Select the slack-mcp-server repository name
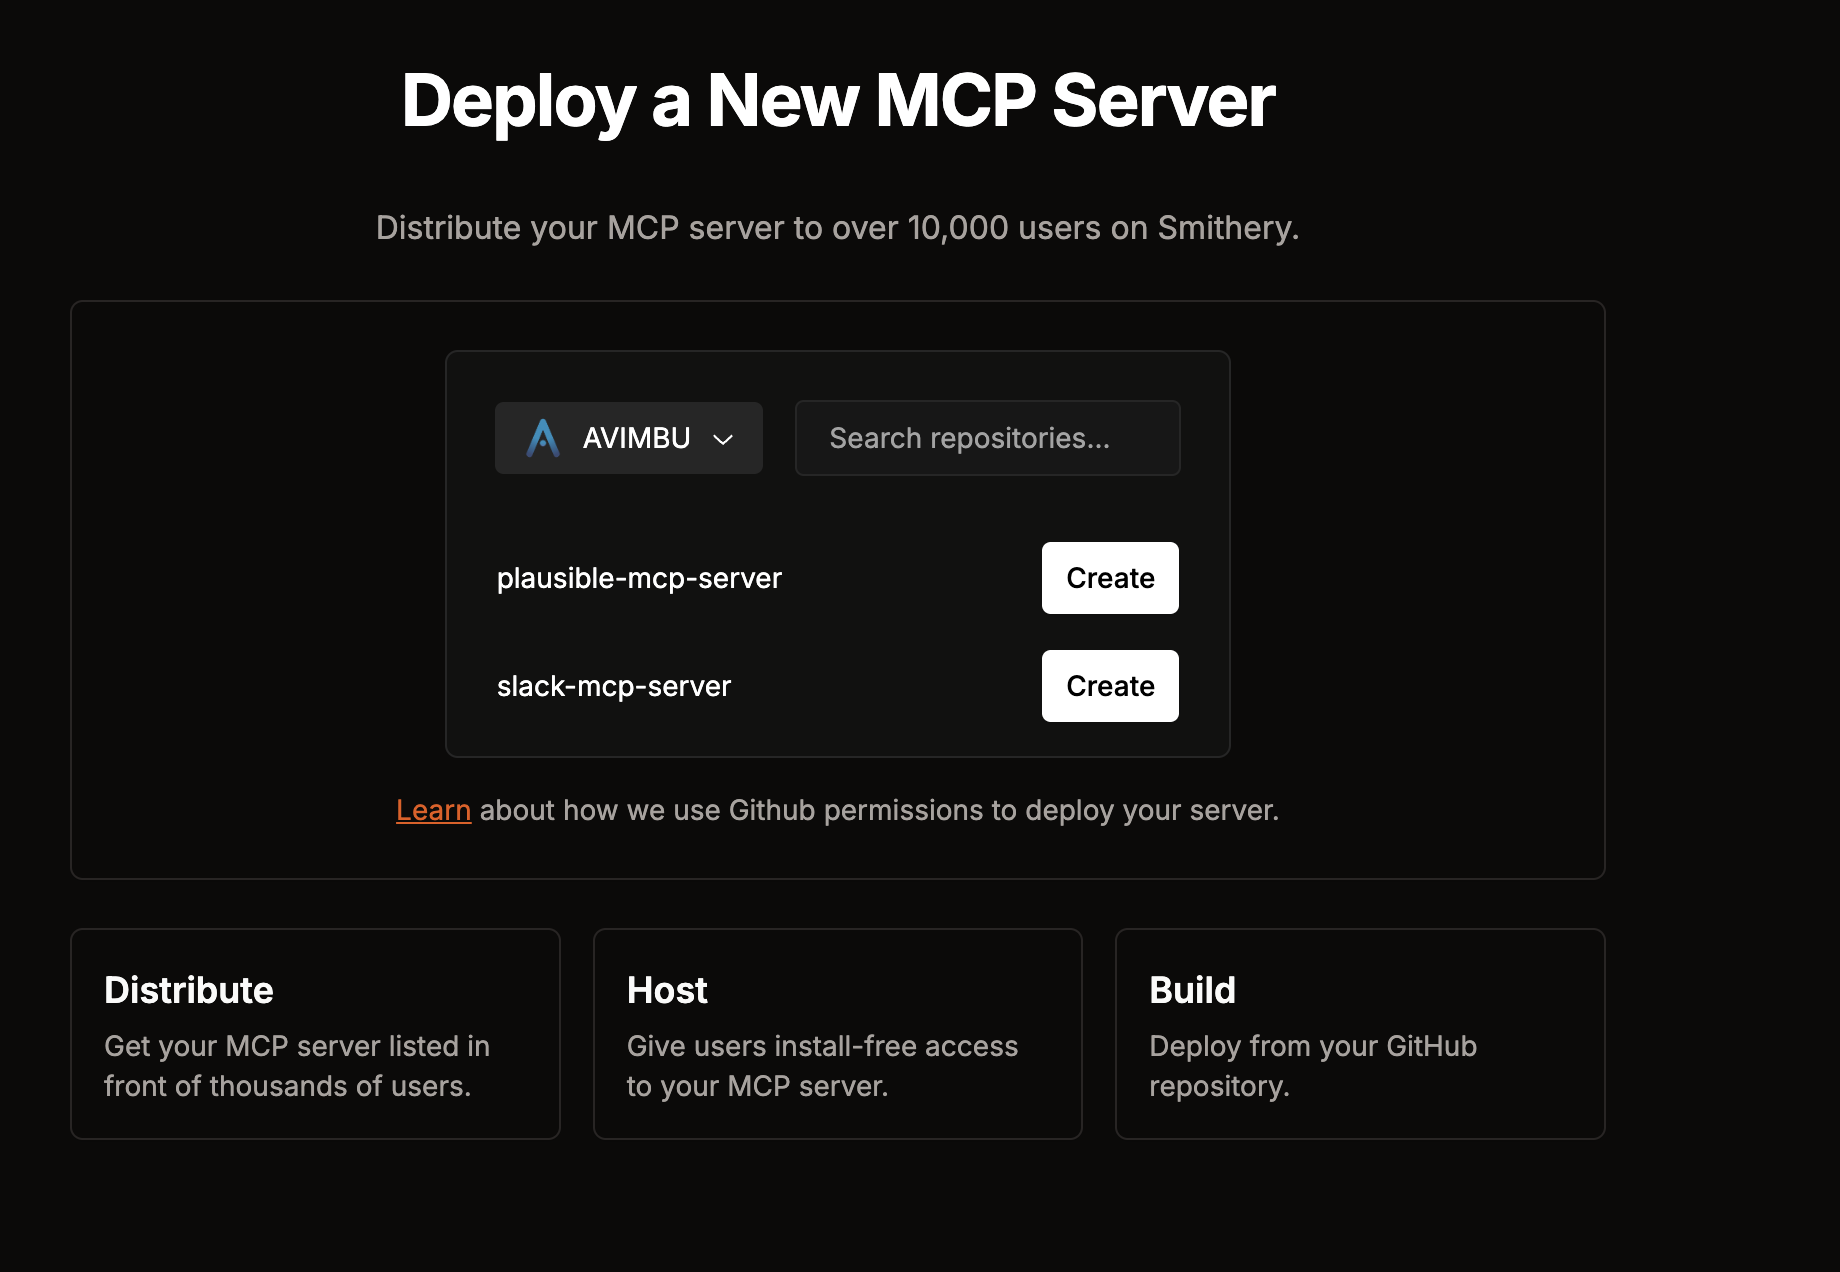 tap(614, 686)
